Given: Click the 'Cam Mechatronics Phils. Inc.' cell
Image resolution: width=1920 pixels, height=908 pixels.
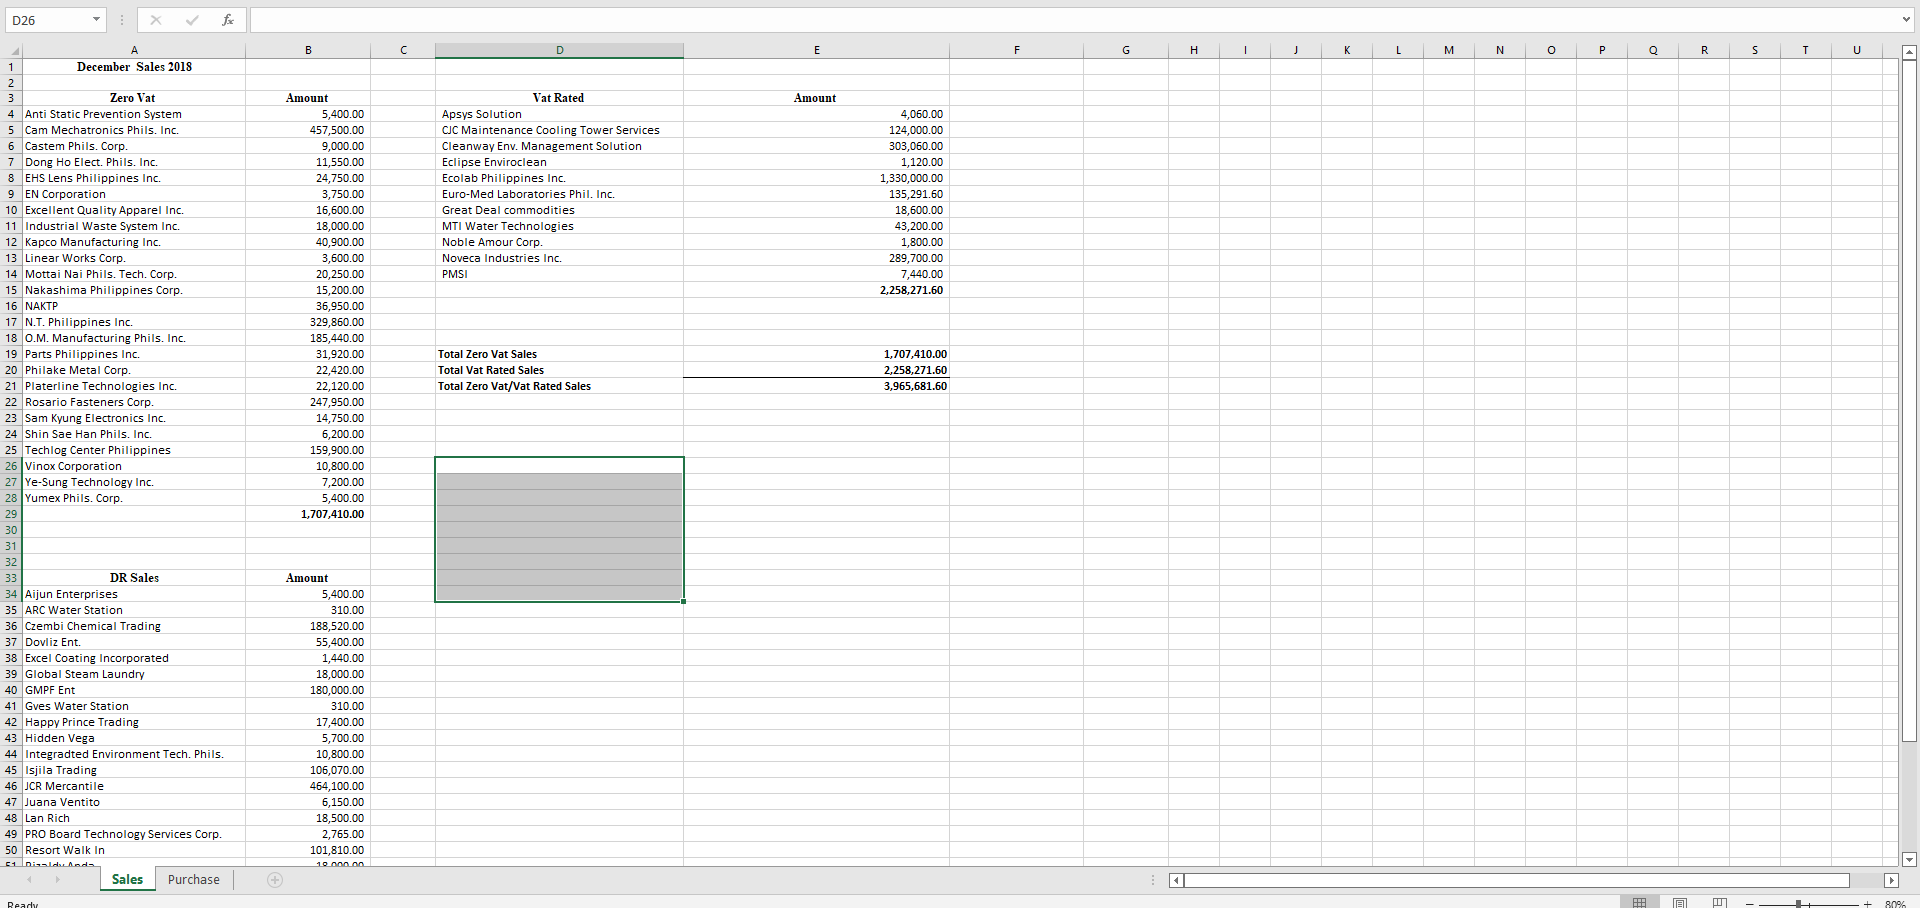Looking at the screenshot, I should (134, 130).
